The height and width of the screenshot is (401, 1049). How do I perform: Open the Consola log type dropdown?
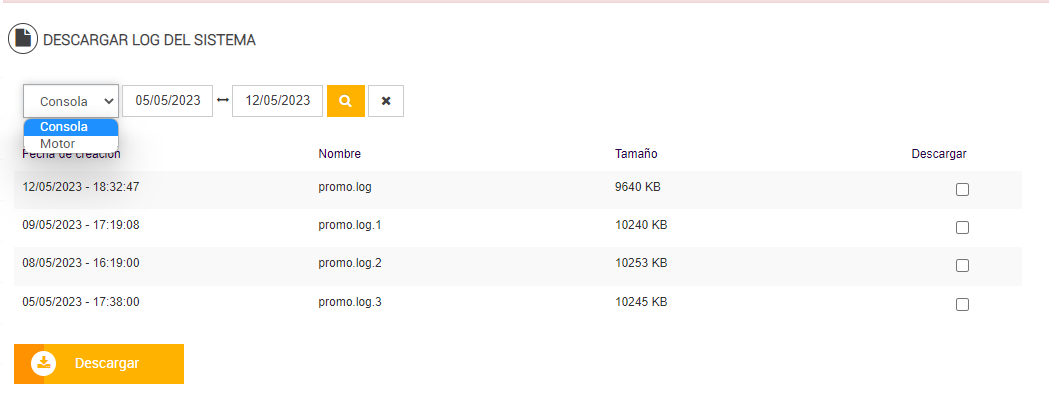coord(71,101)
